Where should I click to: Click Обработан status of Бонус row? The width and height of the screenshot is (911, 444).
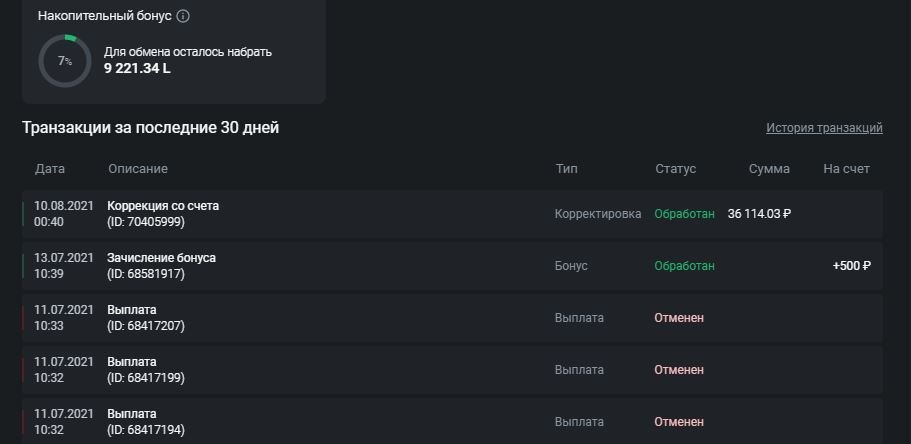click(x=684, y=266)
